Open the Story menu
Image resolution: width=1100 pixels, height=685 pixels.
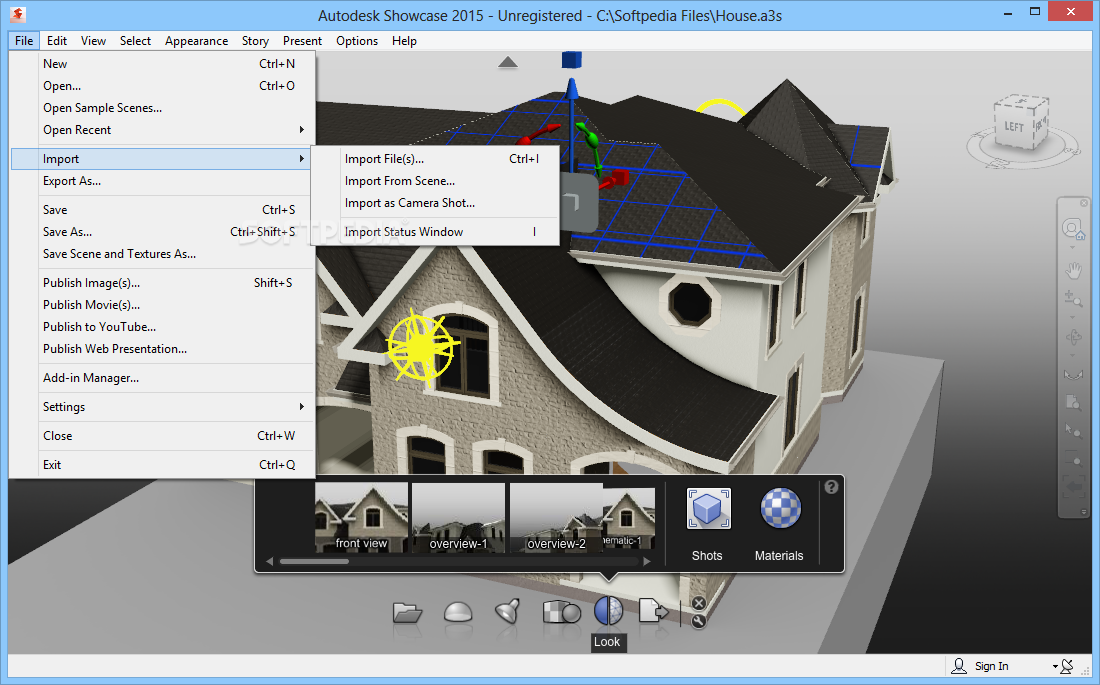[x=255, y=41]
